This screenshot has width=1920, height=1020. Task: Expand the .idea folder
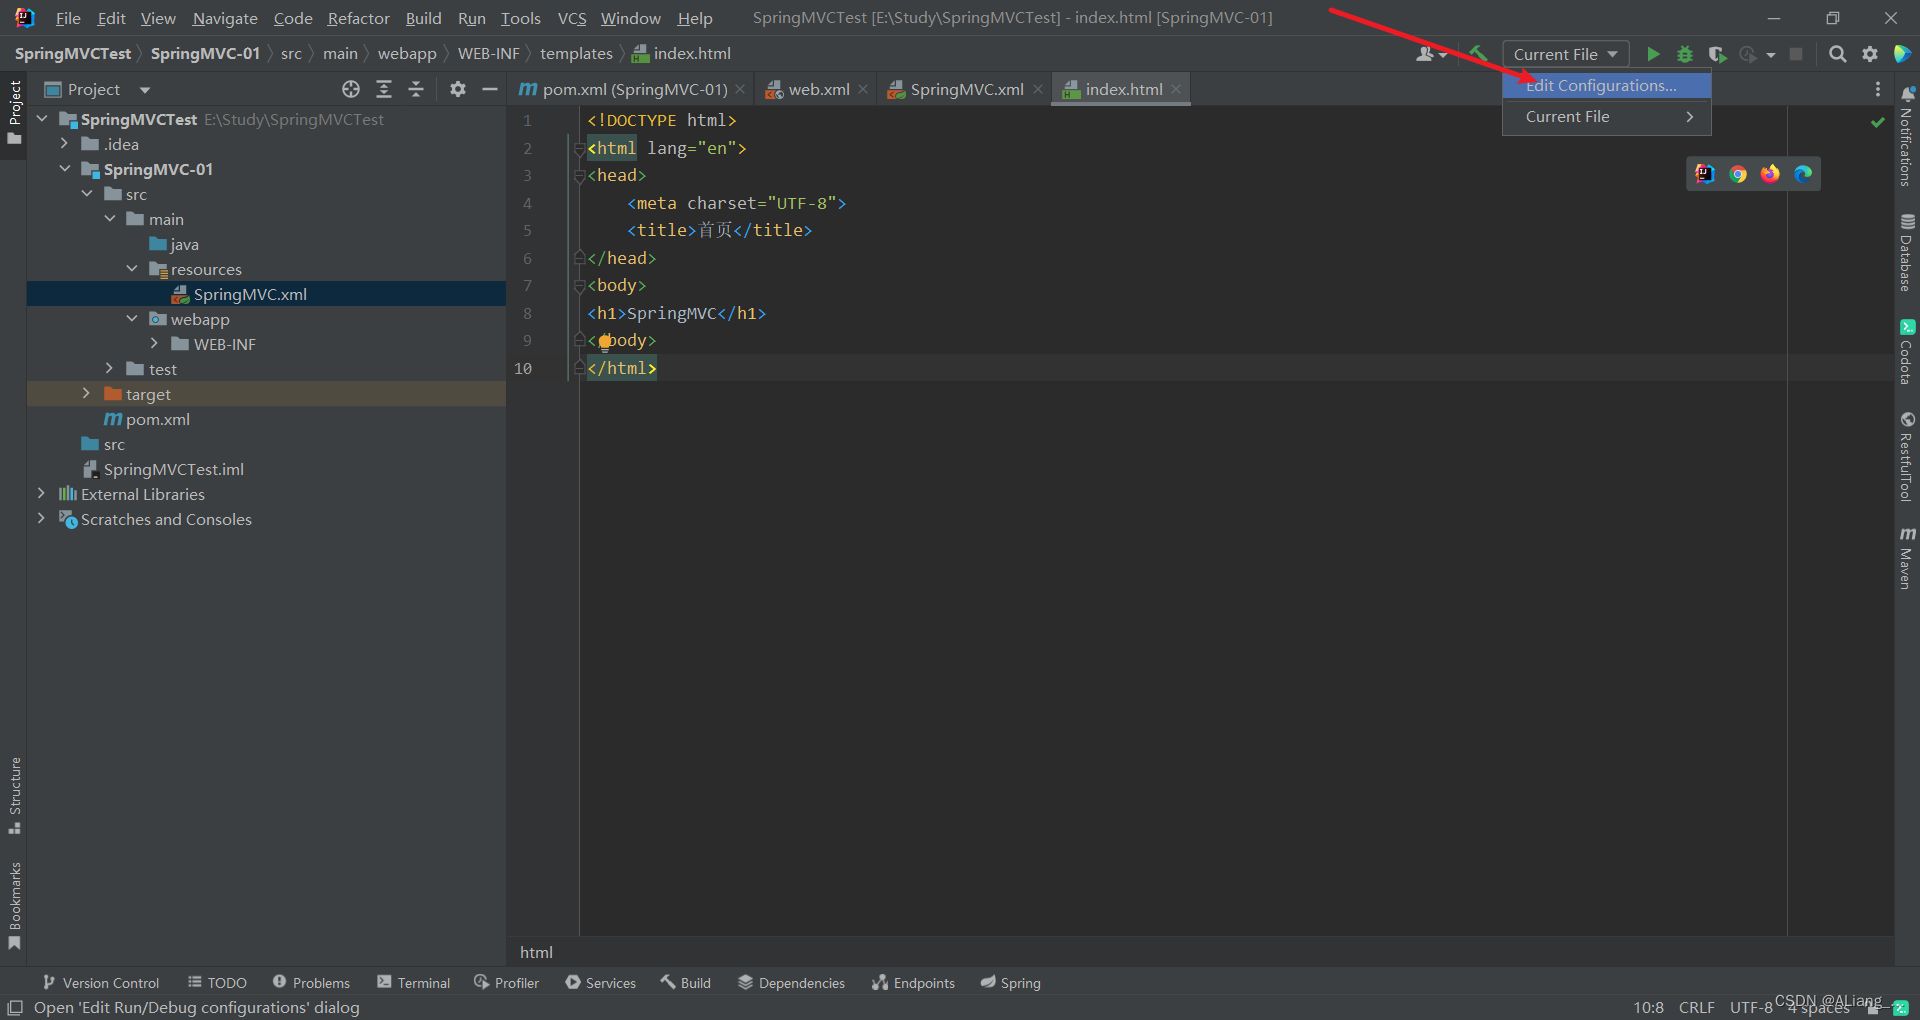click(65, 144)
